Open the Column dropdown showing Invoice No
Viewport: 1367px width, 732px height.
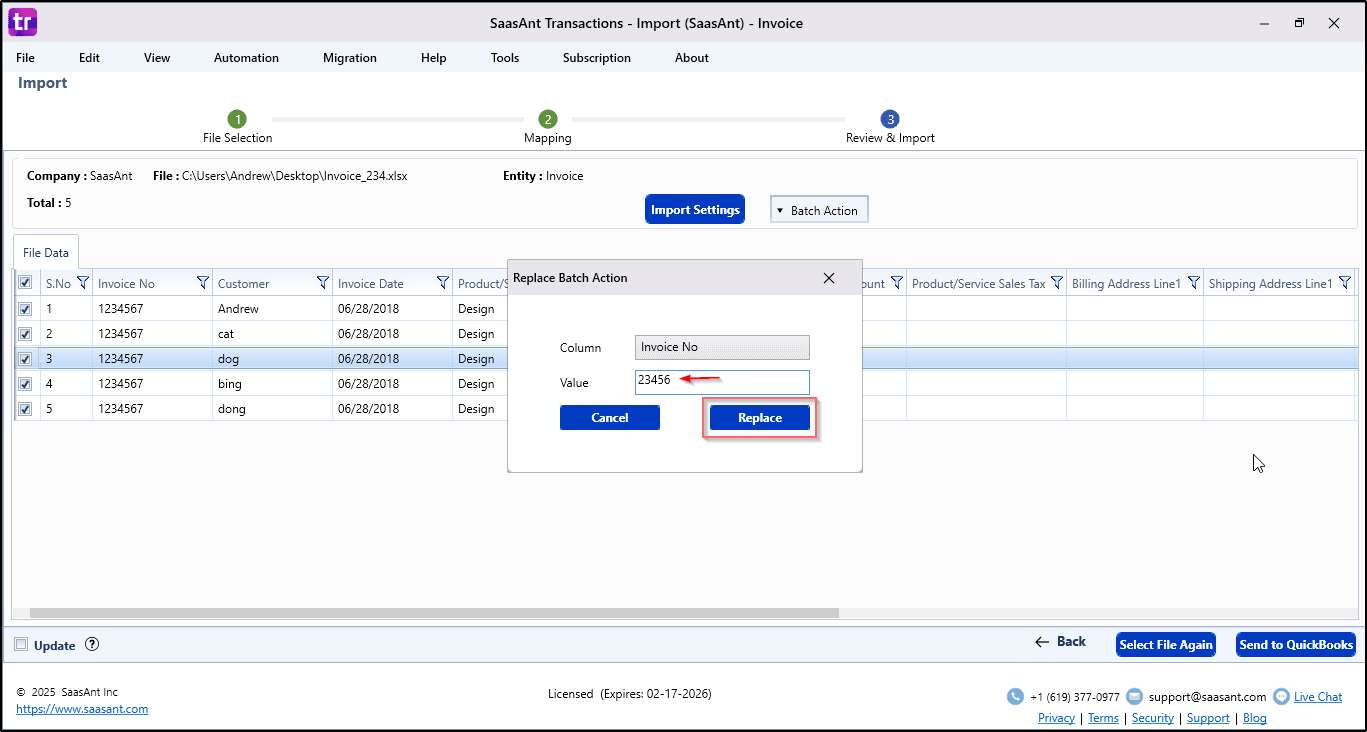[x=722, y=347]
